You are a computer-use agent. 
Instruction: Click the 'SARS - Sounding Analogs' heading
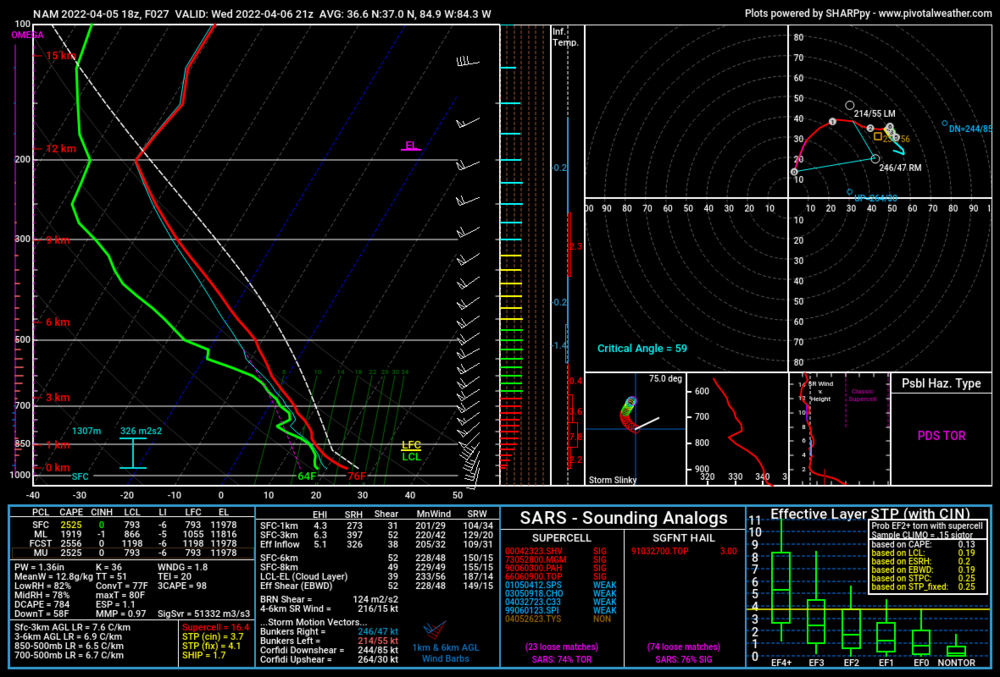[623, 518]
